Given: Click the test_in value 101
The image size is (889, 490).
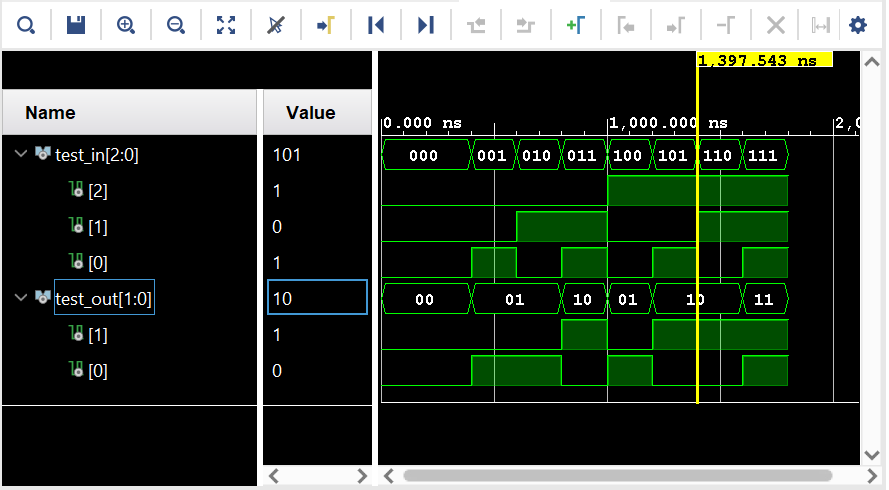Looking at the screenshot, I should coord(287,155).
